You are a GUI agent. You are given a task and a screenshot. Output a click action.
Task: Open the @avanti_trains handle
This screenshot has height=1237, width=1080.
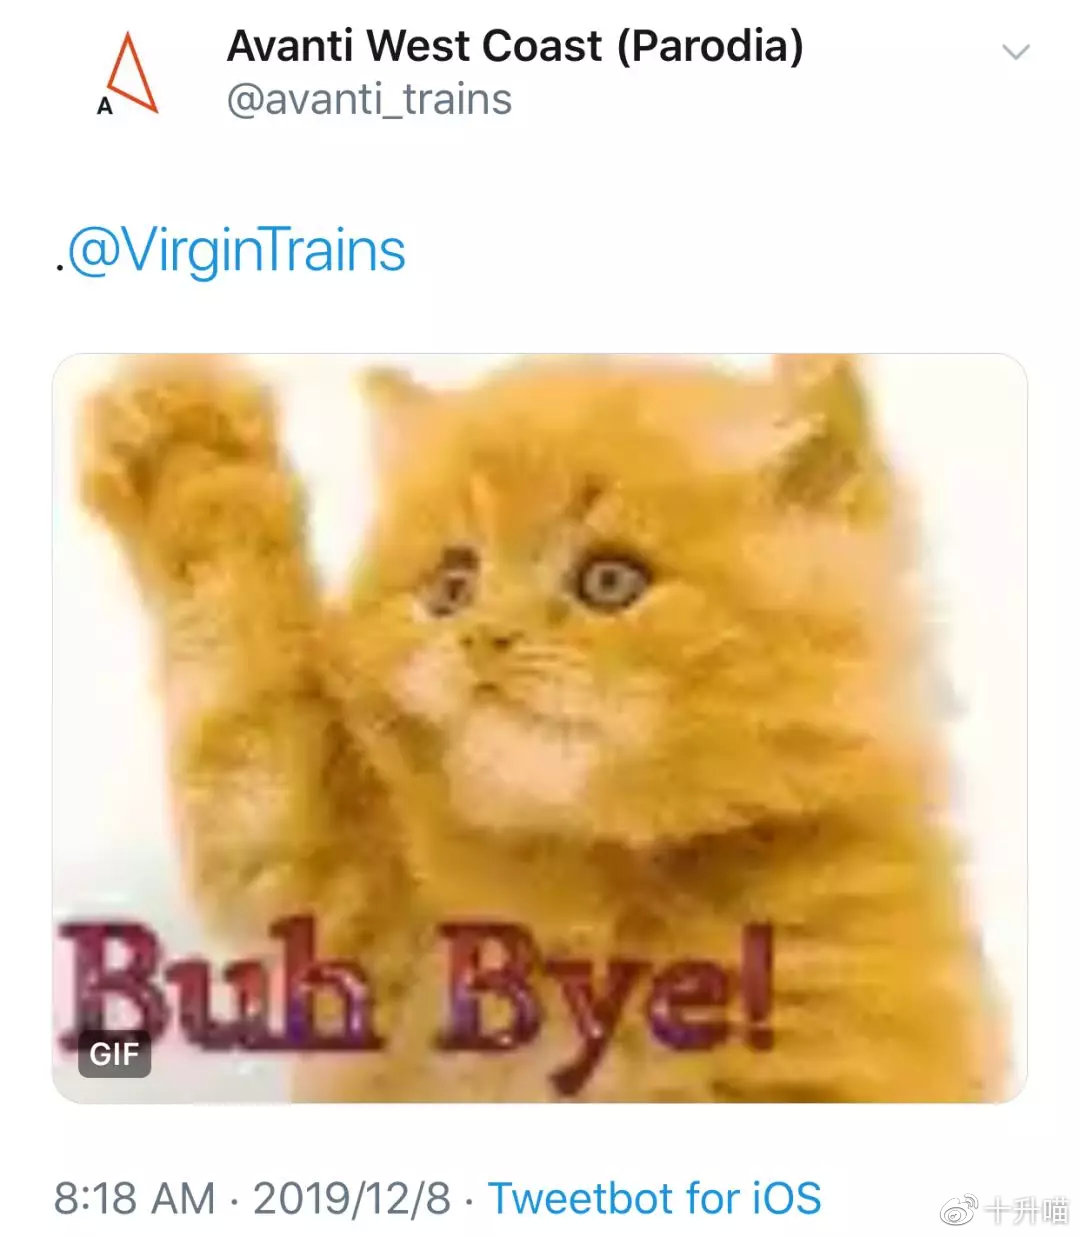(x=369, y=100)
